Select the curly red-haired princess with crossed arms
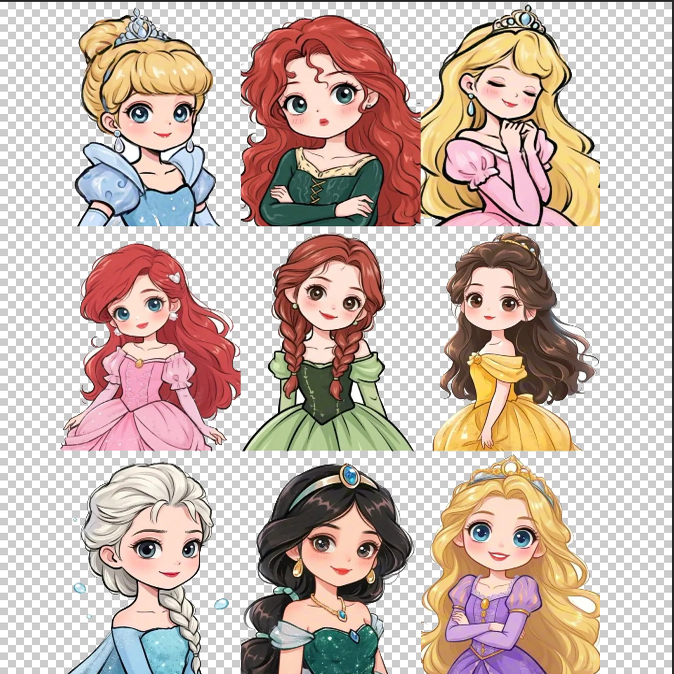The height and width of the screenshot is (674, 674). click(x=330, y=120)
